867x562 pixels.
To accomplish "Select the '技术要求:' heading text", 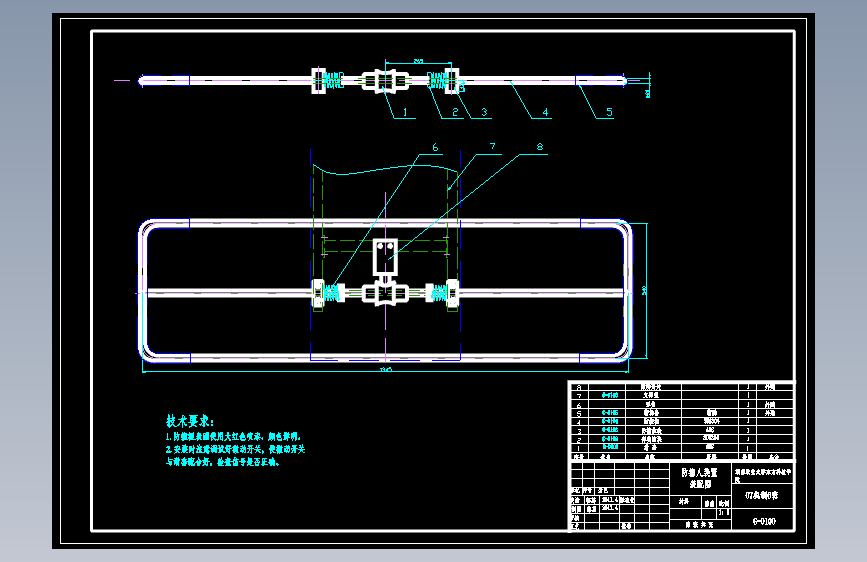I will [x=190, y=421].
